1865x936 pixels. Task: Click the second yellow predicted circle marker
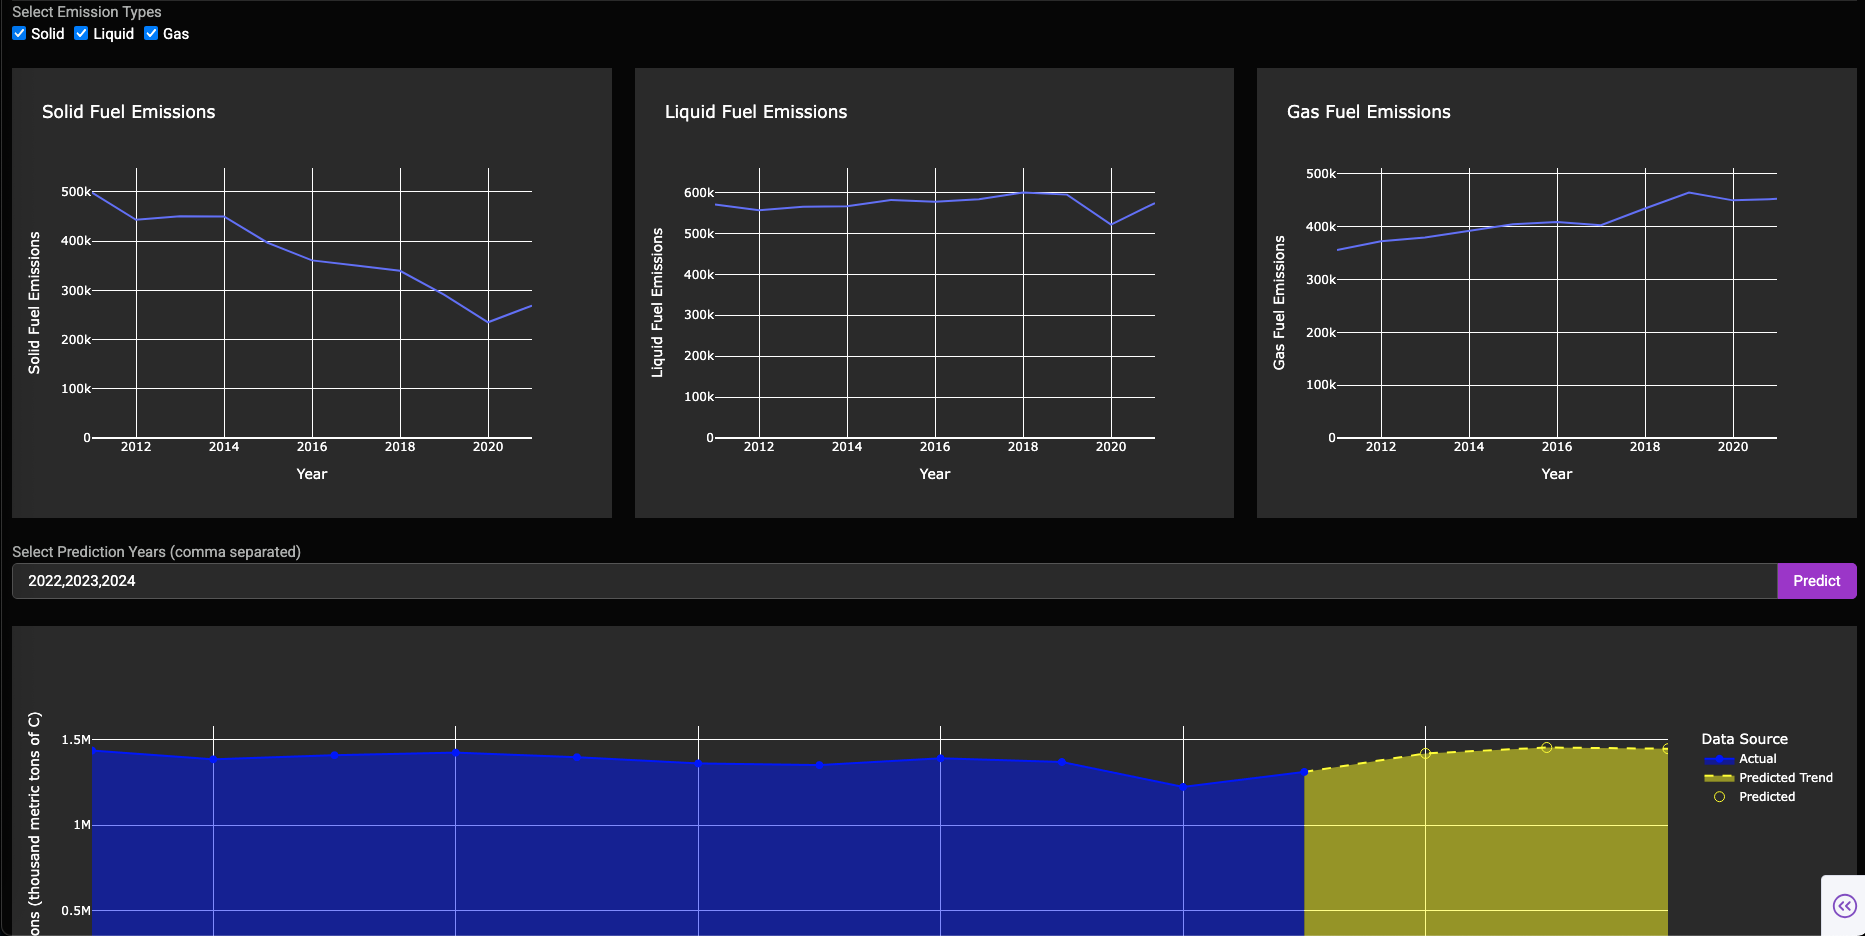[1546, 747]
